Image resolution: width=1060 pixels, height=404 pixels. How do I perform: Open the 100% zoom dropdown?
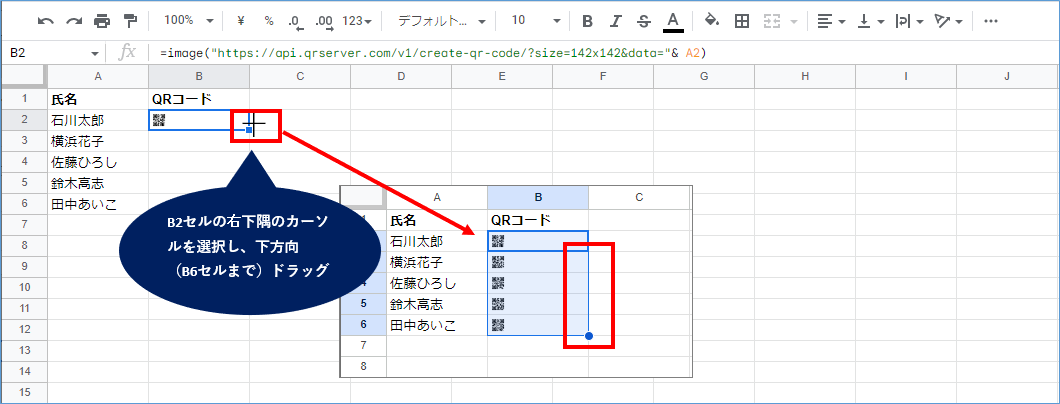[x=189, y=21]
